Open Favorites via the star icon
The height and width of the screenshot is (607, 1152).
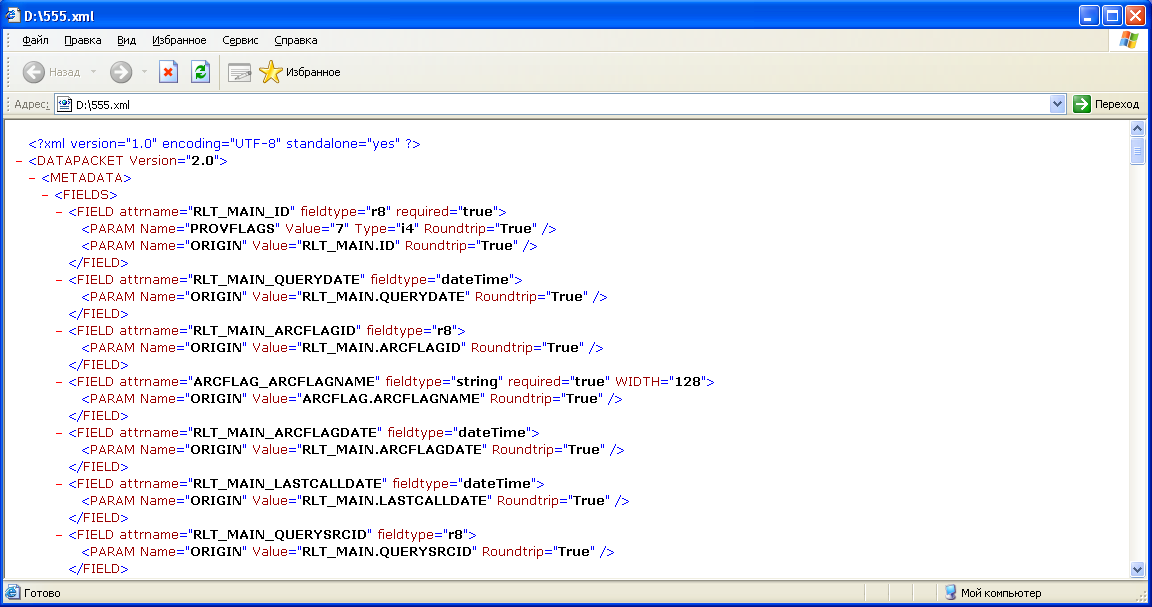(x=270, y=72)
